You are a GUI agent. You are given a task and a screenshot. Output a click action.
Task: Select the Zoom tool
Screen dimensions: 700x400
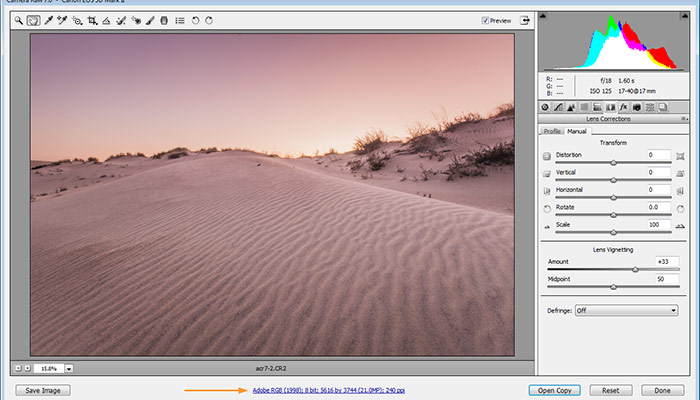(x=18, y=21)
